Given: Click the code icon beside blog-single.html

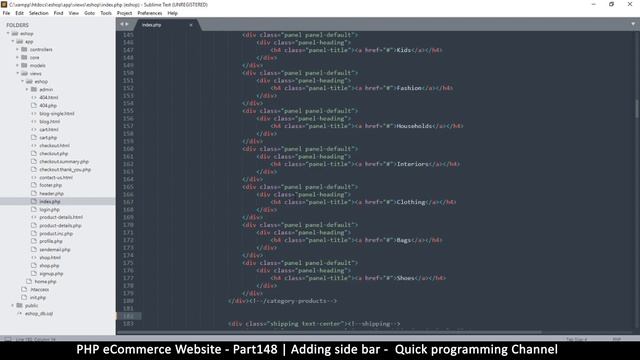Looking at the screenshot, I should click(x=34, y=113).
